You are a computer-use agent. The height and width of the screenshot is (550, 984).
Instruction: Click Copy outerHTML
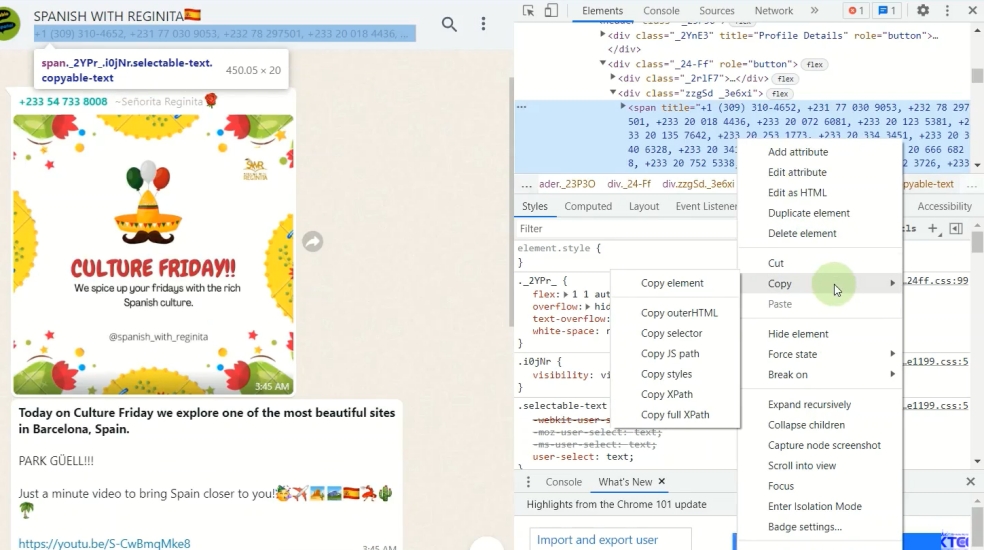coord(675,313)
